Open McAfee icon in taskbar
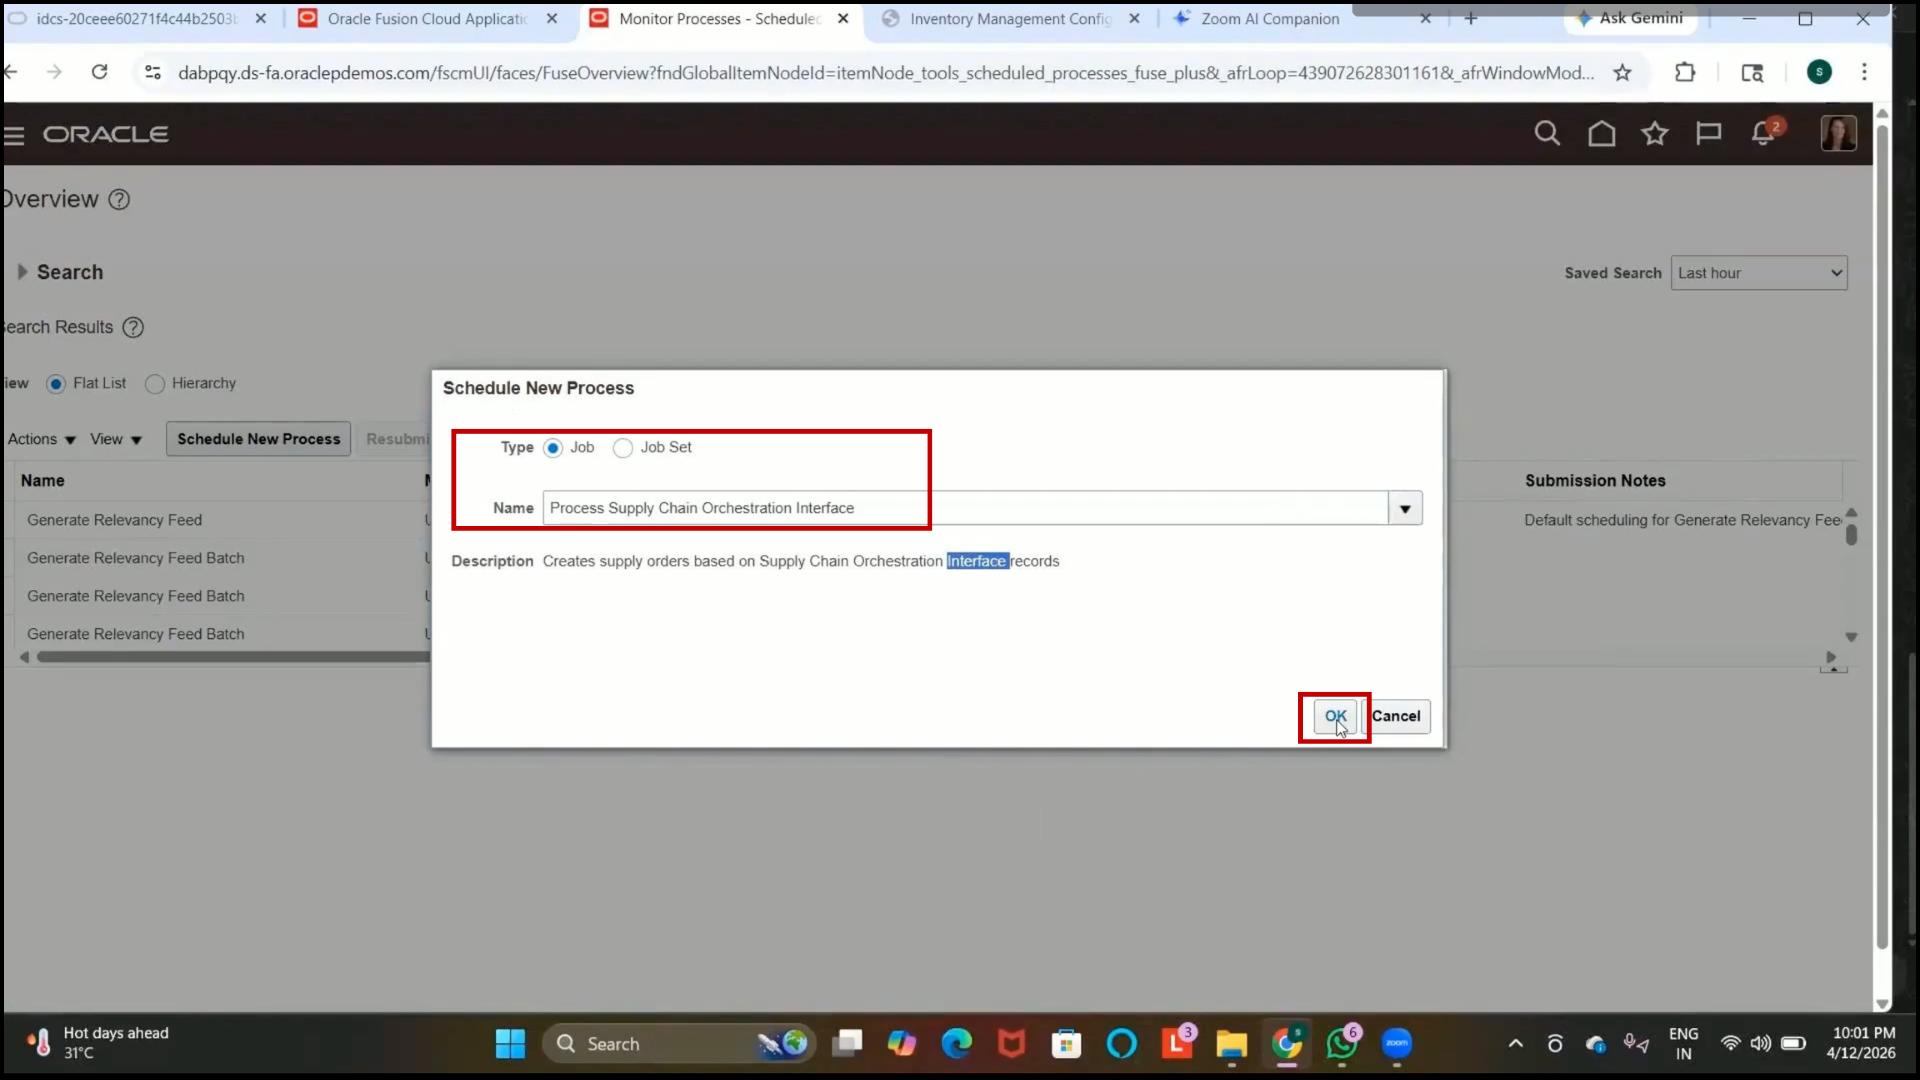 (1012, 1044)
